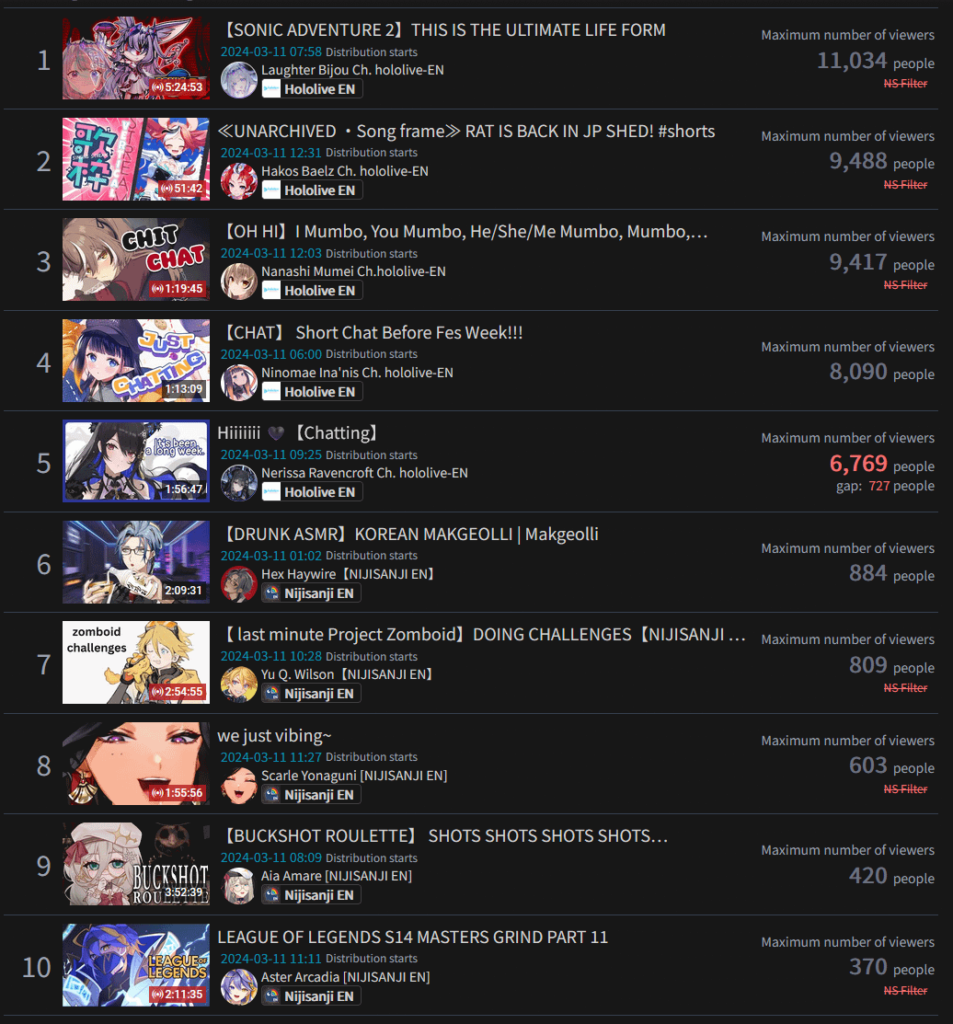Viewport: 953px width, 1024px height.
Task: Click Aster Arcadia avatar icon
Action: (238, 987)
